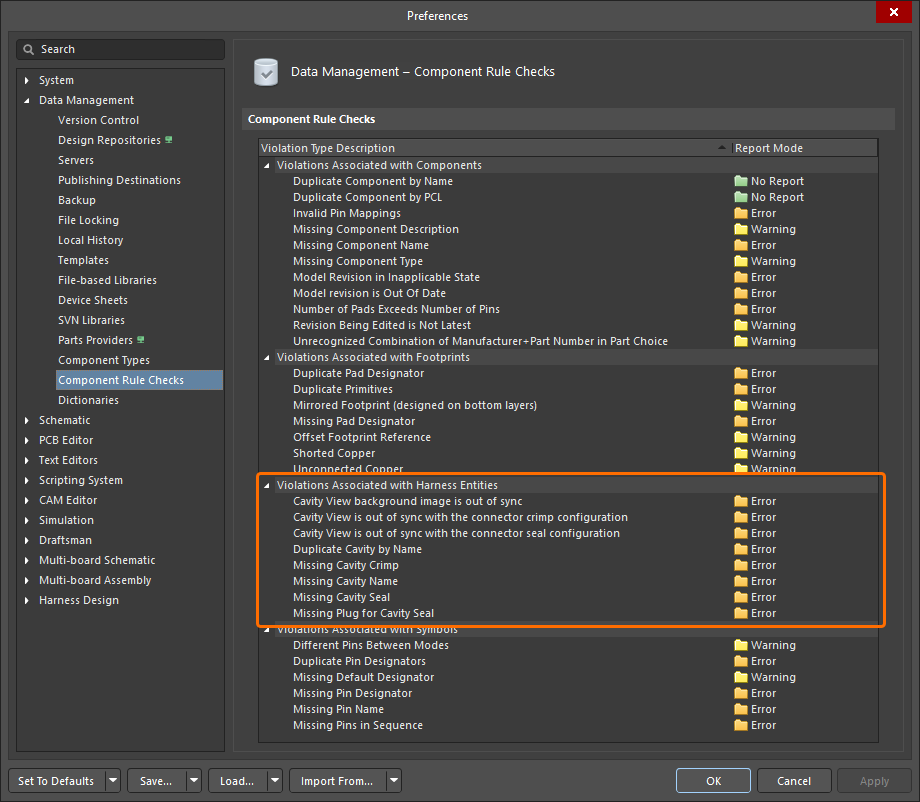Sort by Violation Type Description column header
This screenshot has height=802, width=920.
point(495,148)
